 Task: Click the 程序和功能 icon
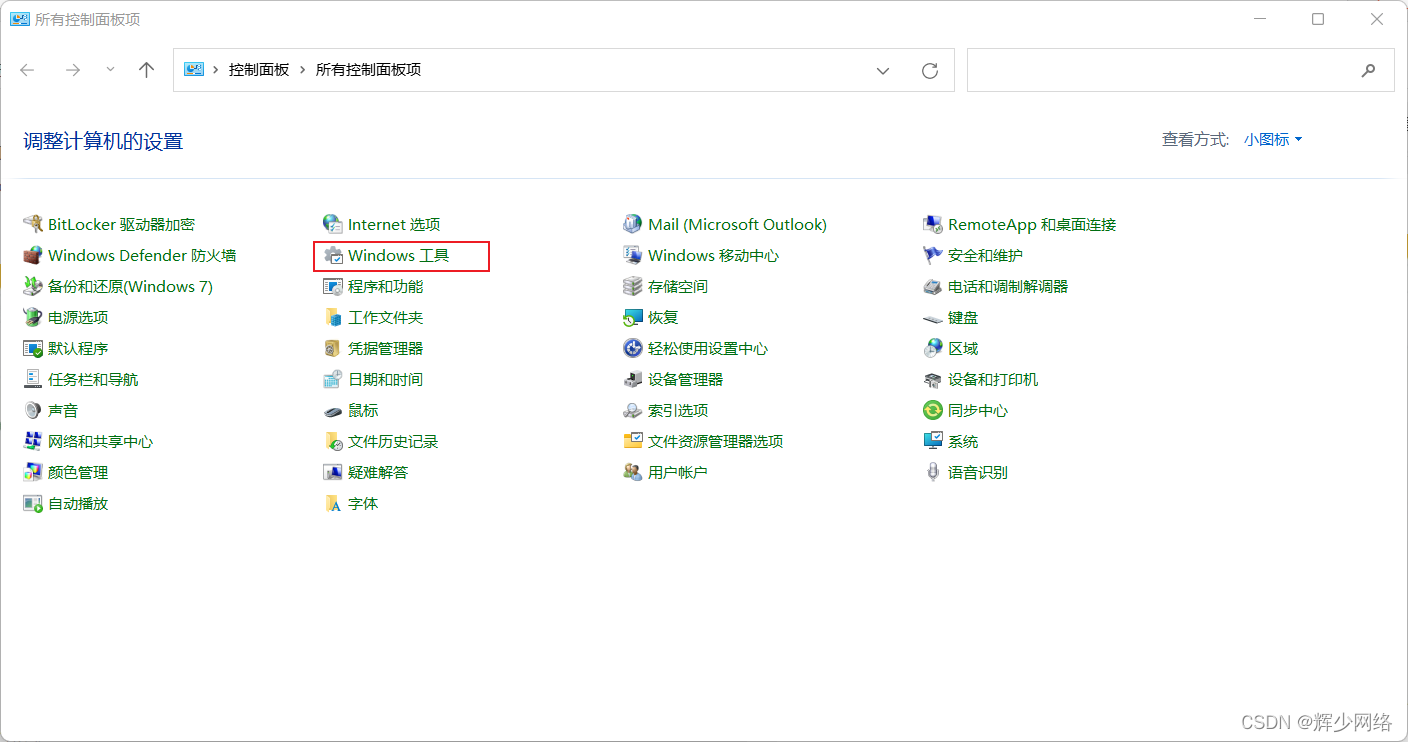coord(333,286)
